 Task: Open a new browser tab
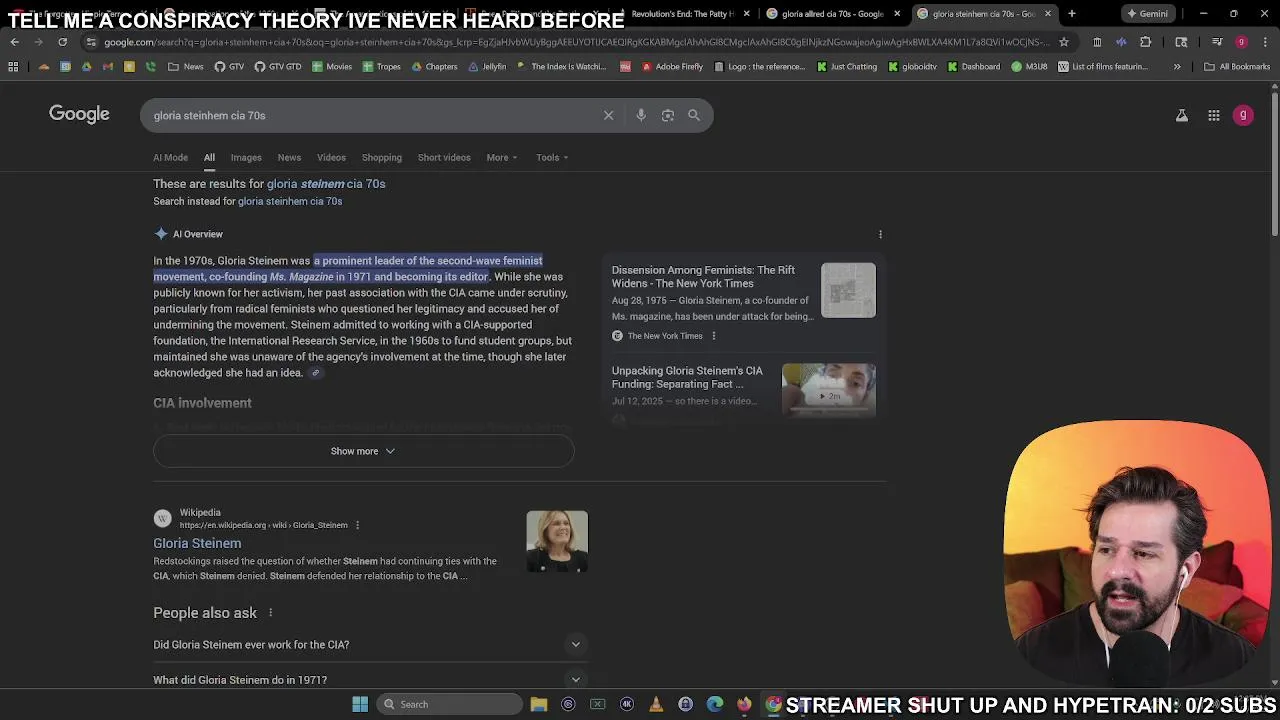(x=1071, y=14)
